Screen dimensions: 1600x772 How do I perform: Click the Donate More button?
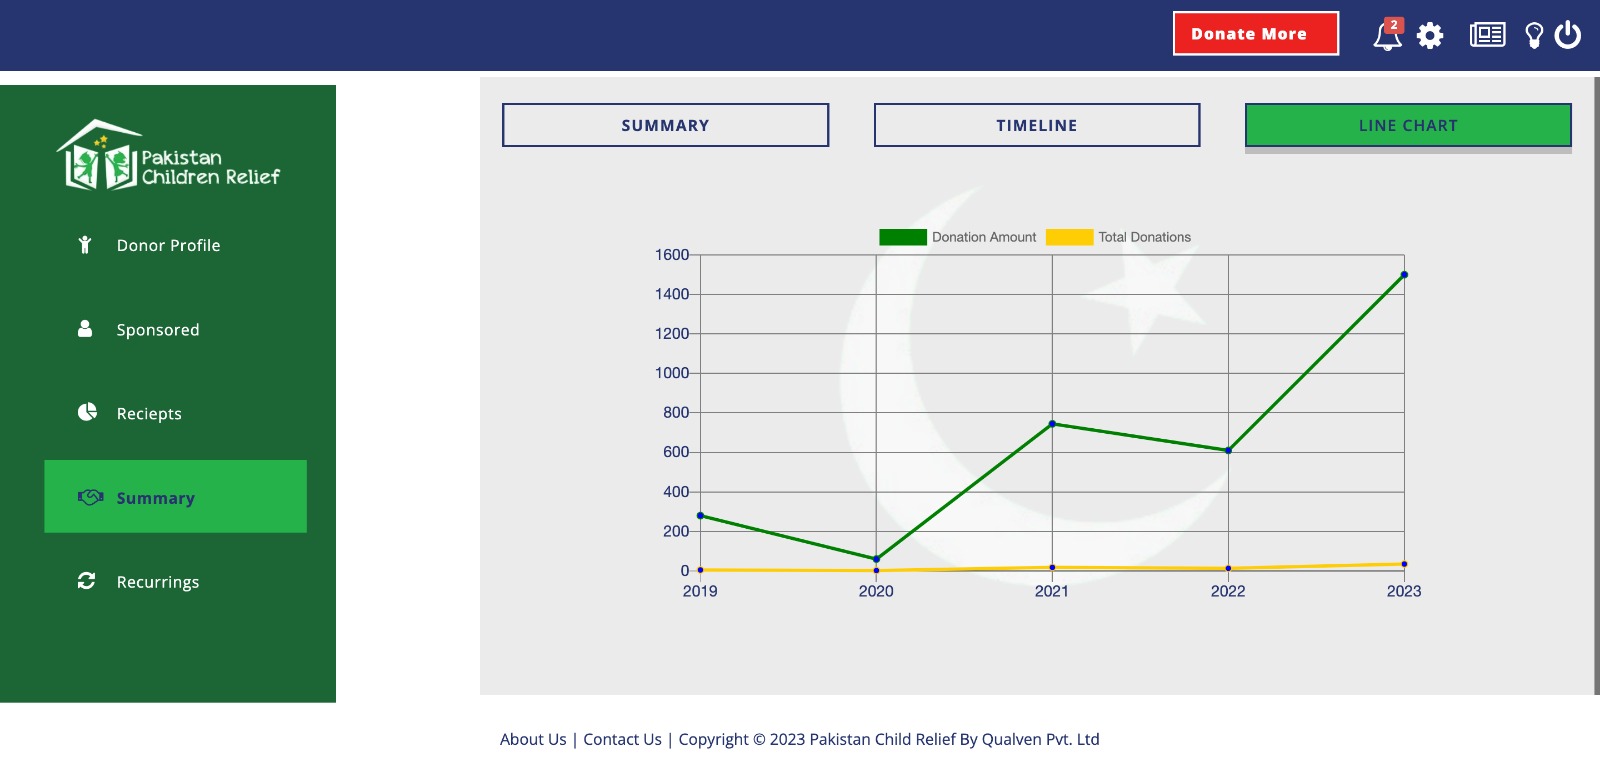pyautogui.click(x=1255, y=34)
